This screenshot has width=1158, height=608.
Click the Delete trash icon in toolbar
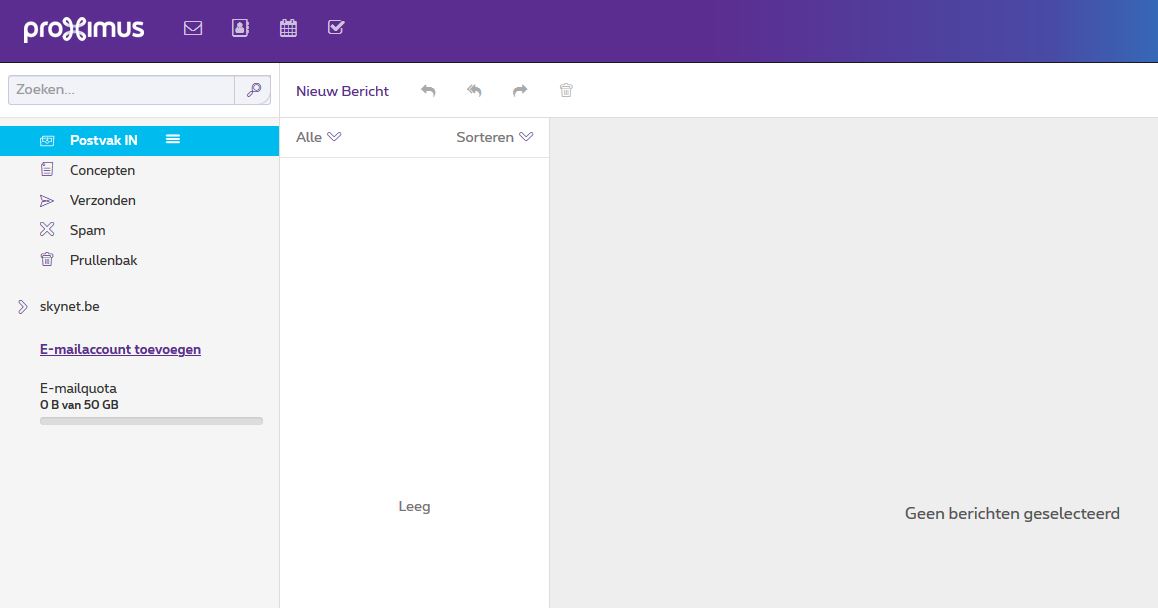point(566,91)
